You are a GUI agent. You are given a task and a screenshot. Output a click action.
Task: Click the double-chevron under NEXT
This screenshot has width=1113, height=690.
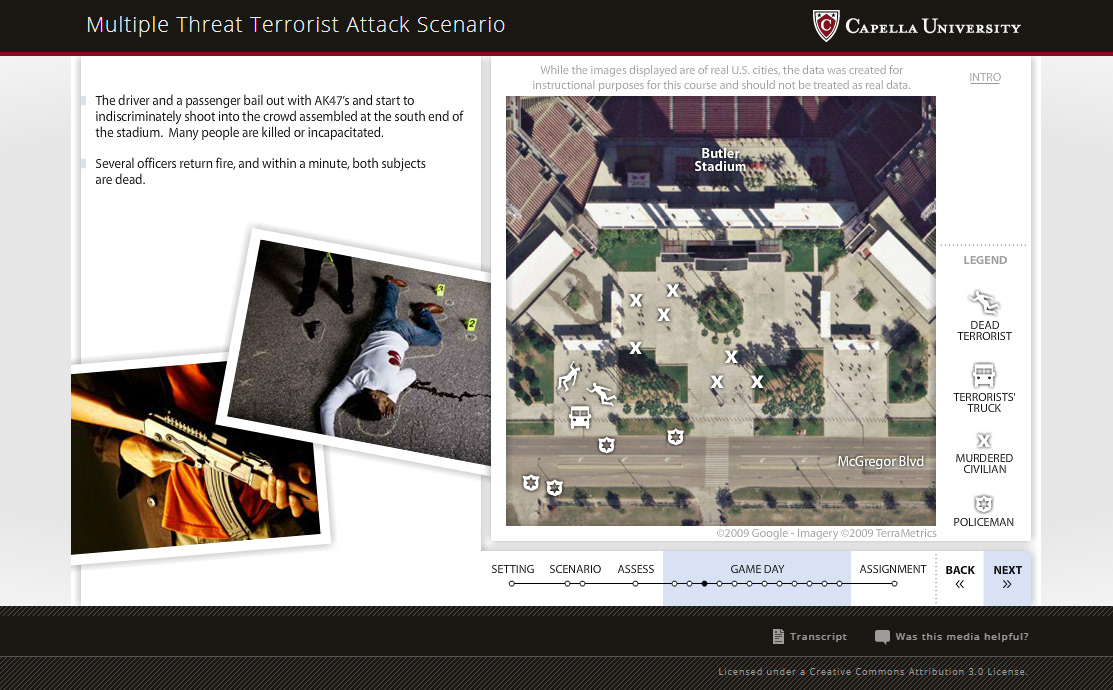pos(1007,584)
